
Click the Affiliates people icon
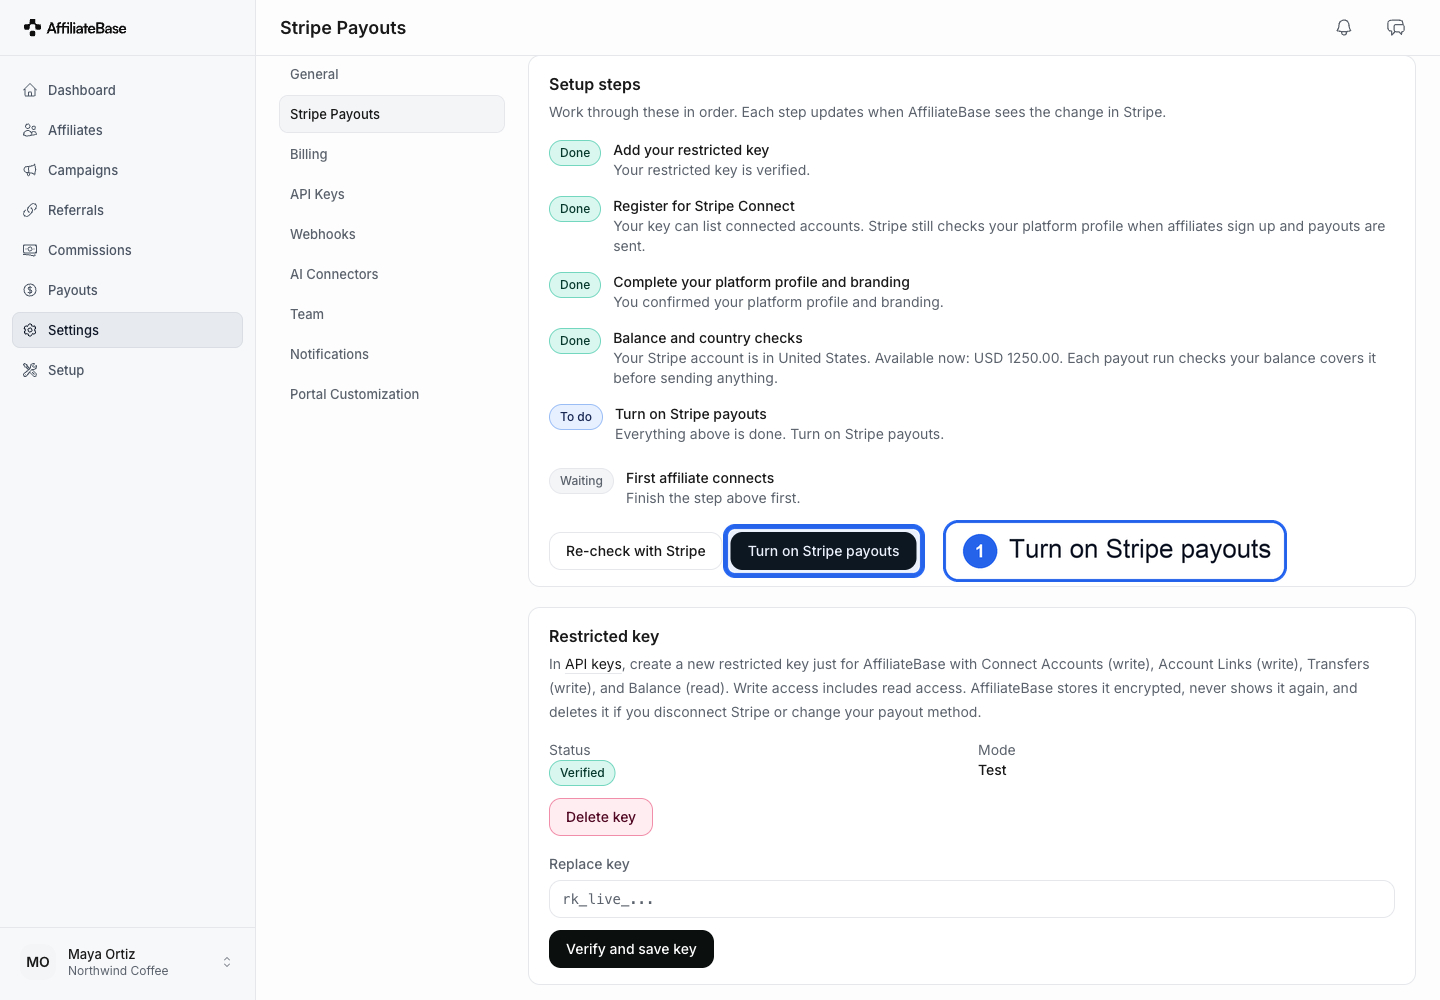[x=30, y=130]
